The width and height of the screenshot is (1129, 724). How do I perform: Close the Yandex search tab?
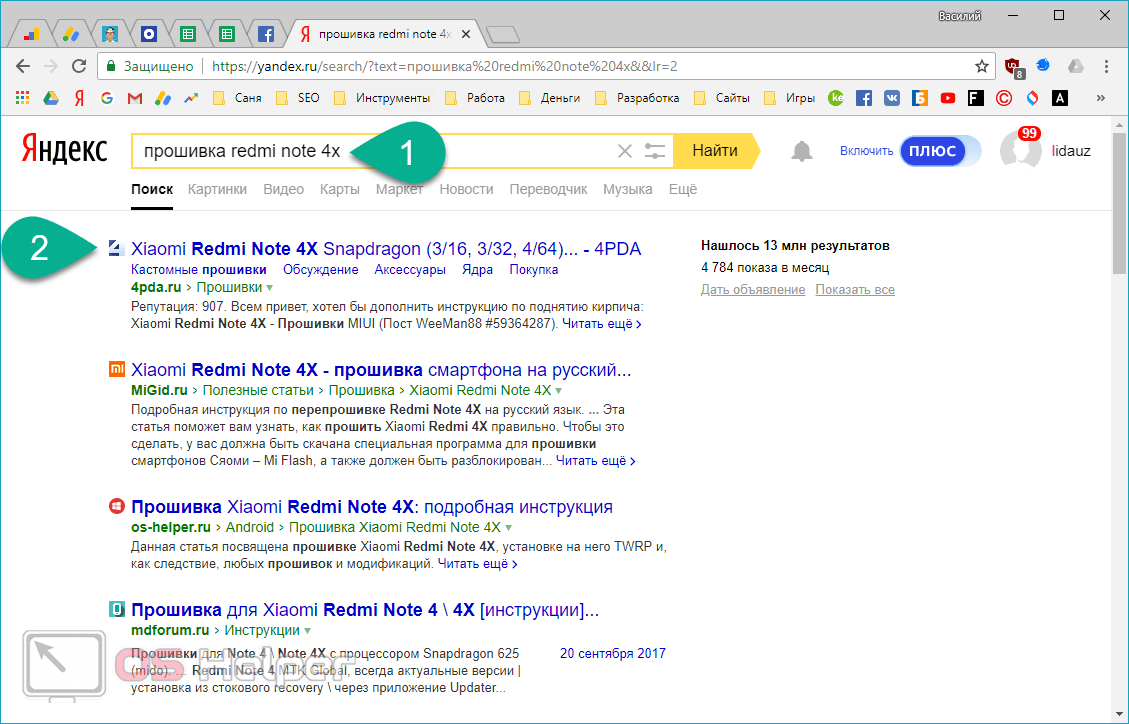click(466, 34)
